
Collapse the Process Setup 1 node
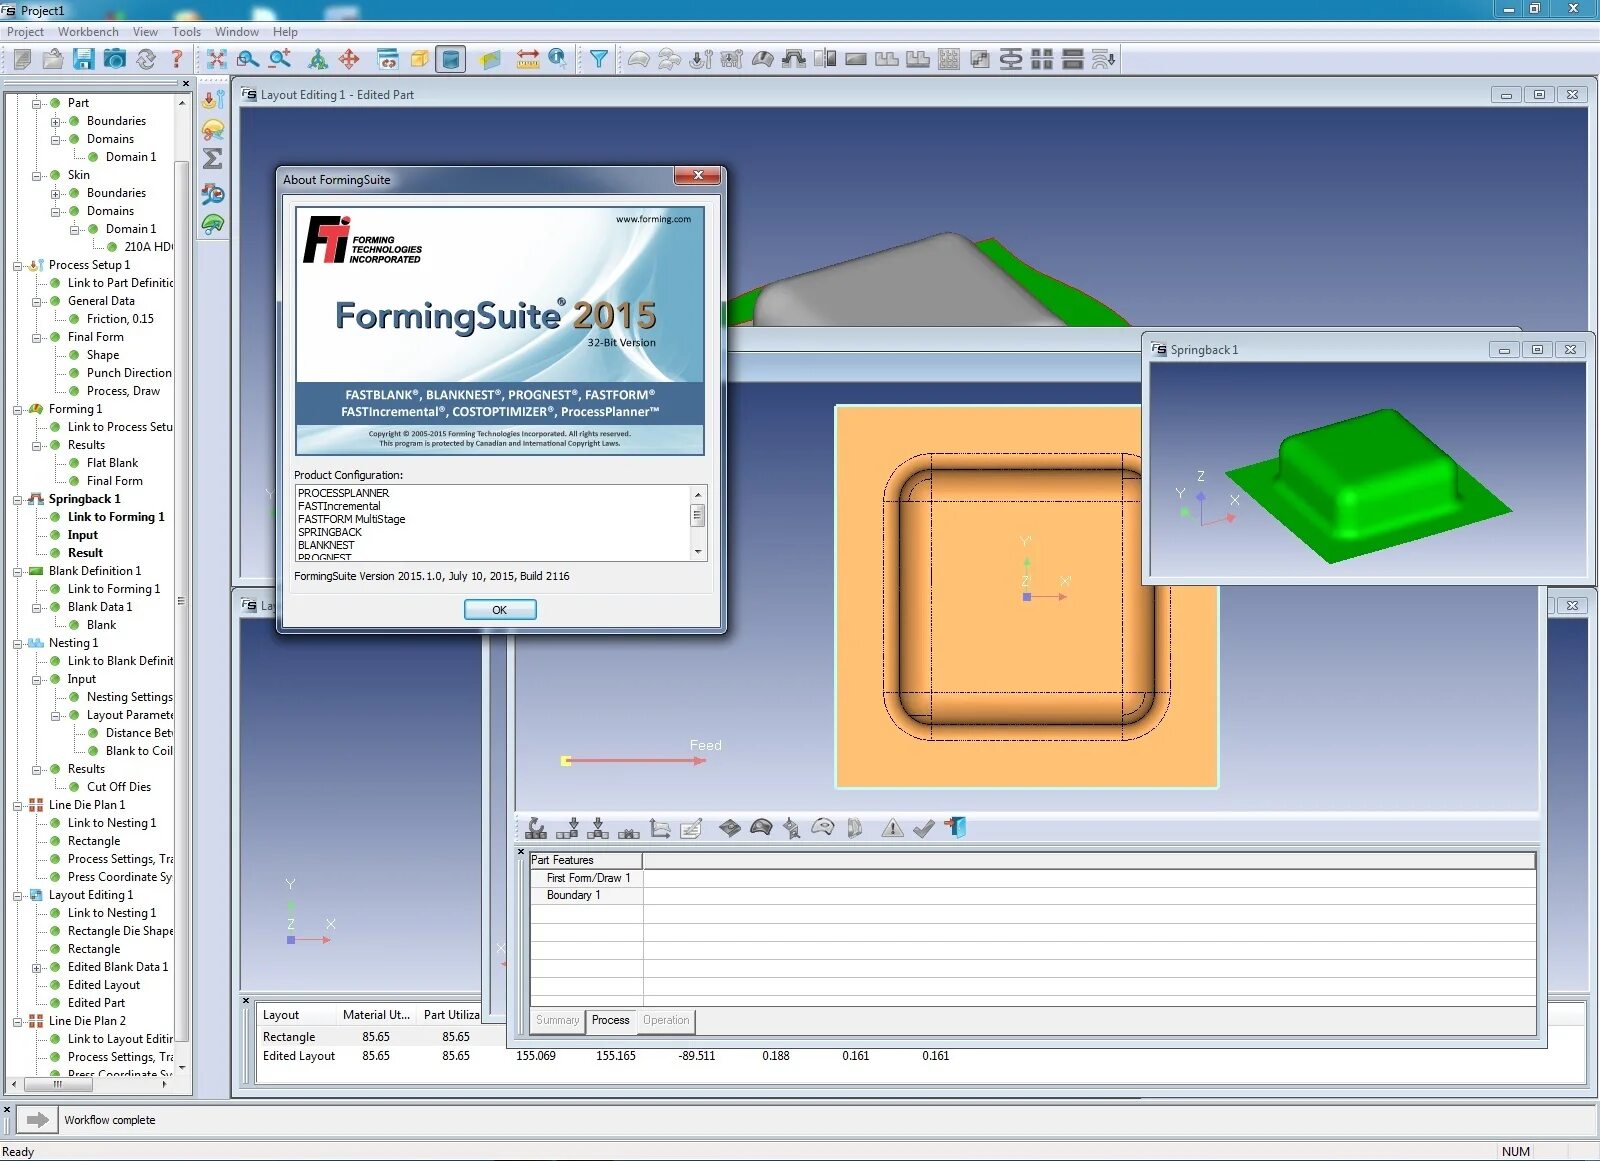click(x=18, y=265)
